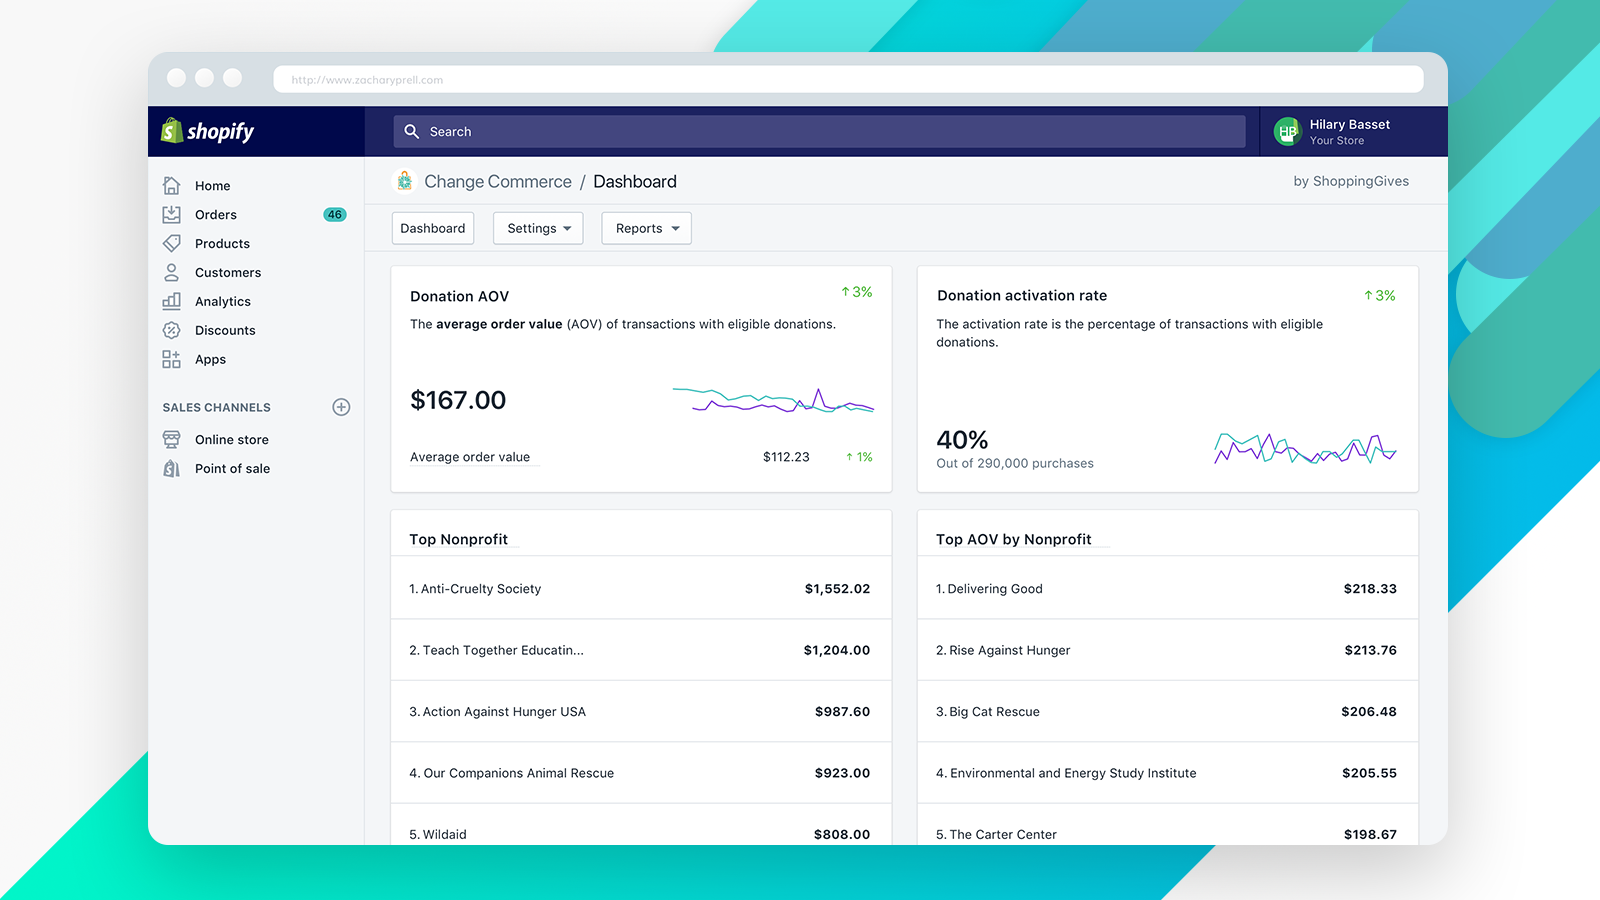Select the Products tag icon
Screen dimensions: 1600x900
[x=172, y=244]
